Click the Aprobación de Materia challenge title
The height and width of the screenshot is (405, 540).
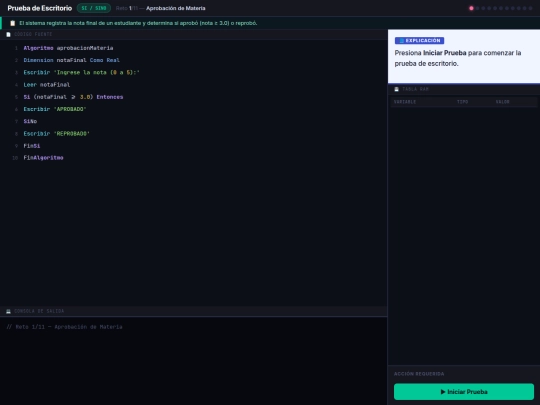click(x=176, y=8)
